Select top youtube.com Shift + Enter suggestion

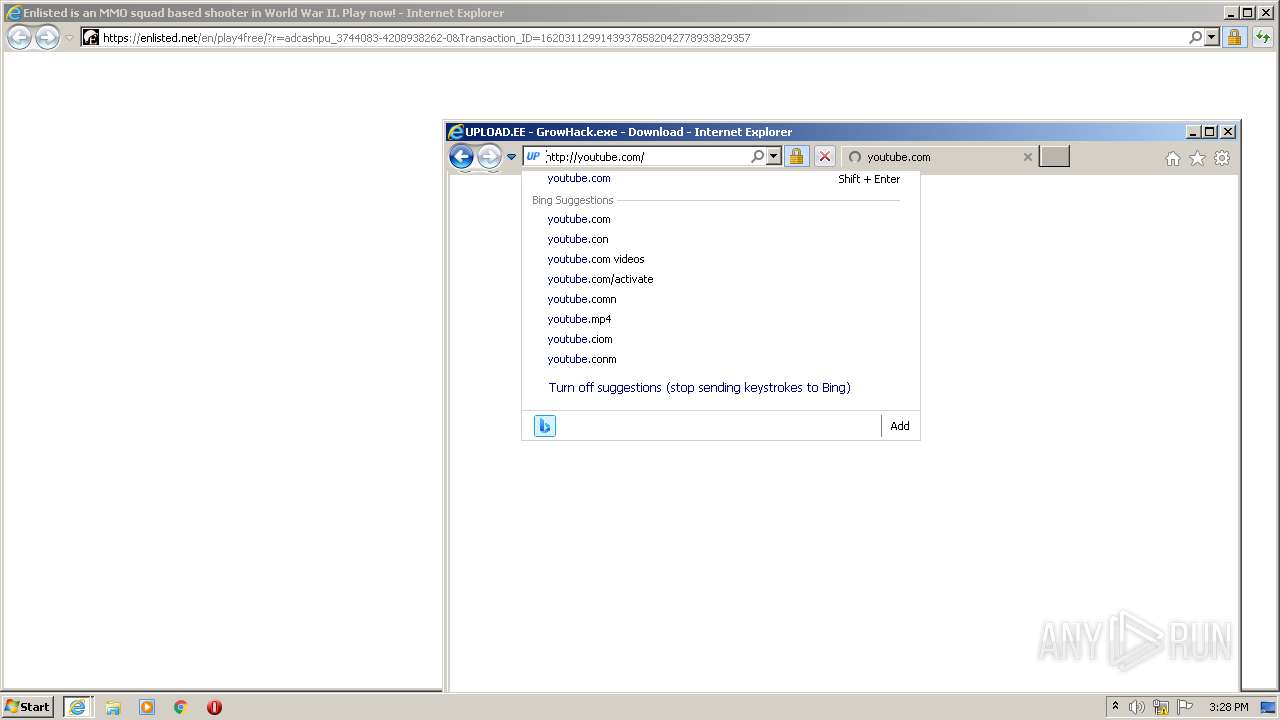(x=720, y=178)
